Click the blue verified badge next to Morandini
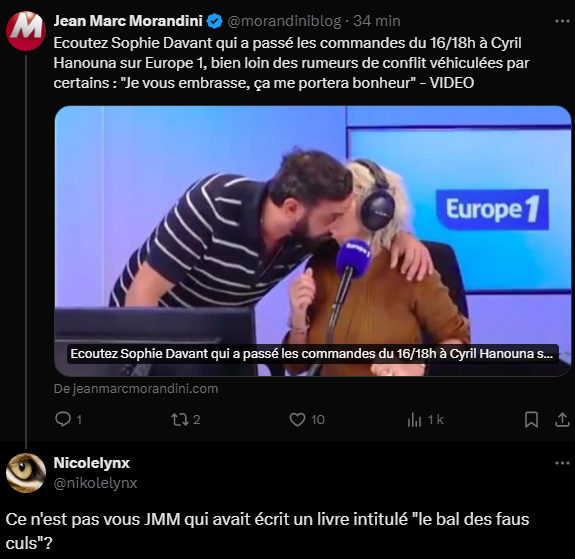Viewport: 575px width, 559px height. point(215,21)
